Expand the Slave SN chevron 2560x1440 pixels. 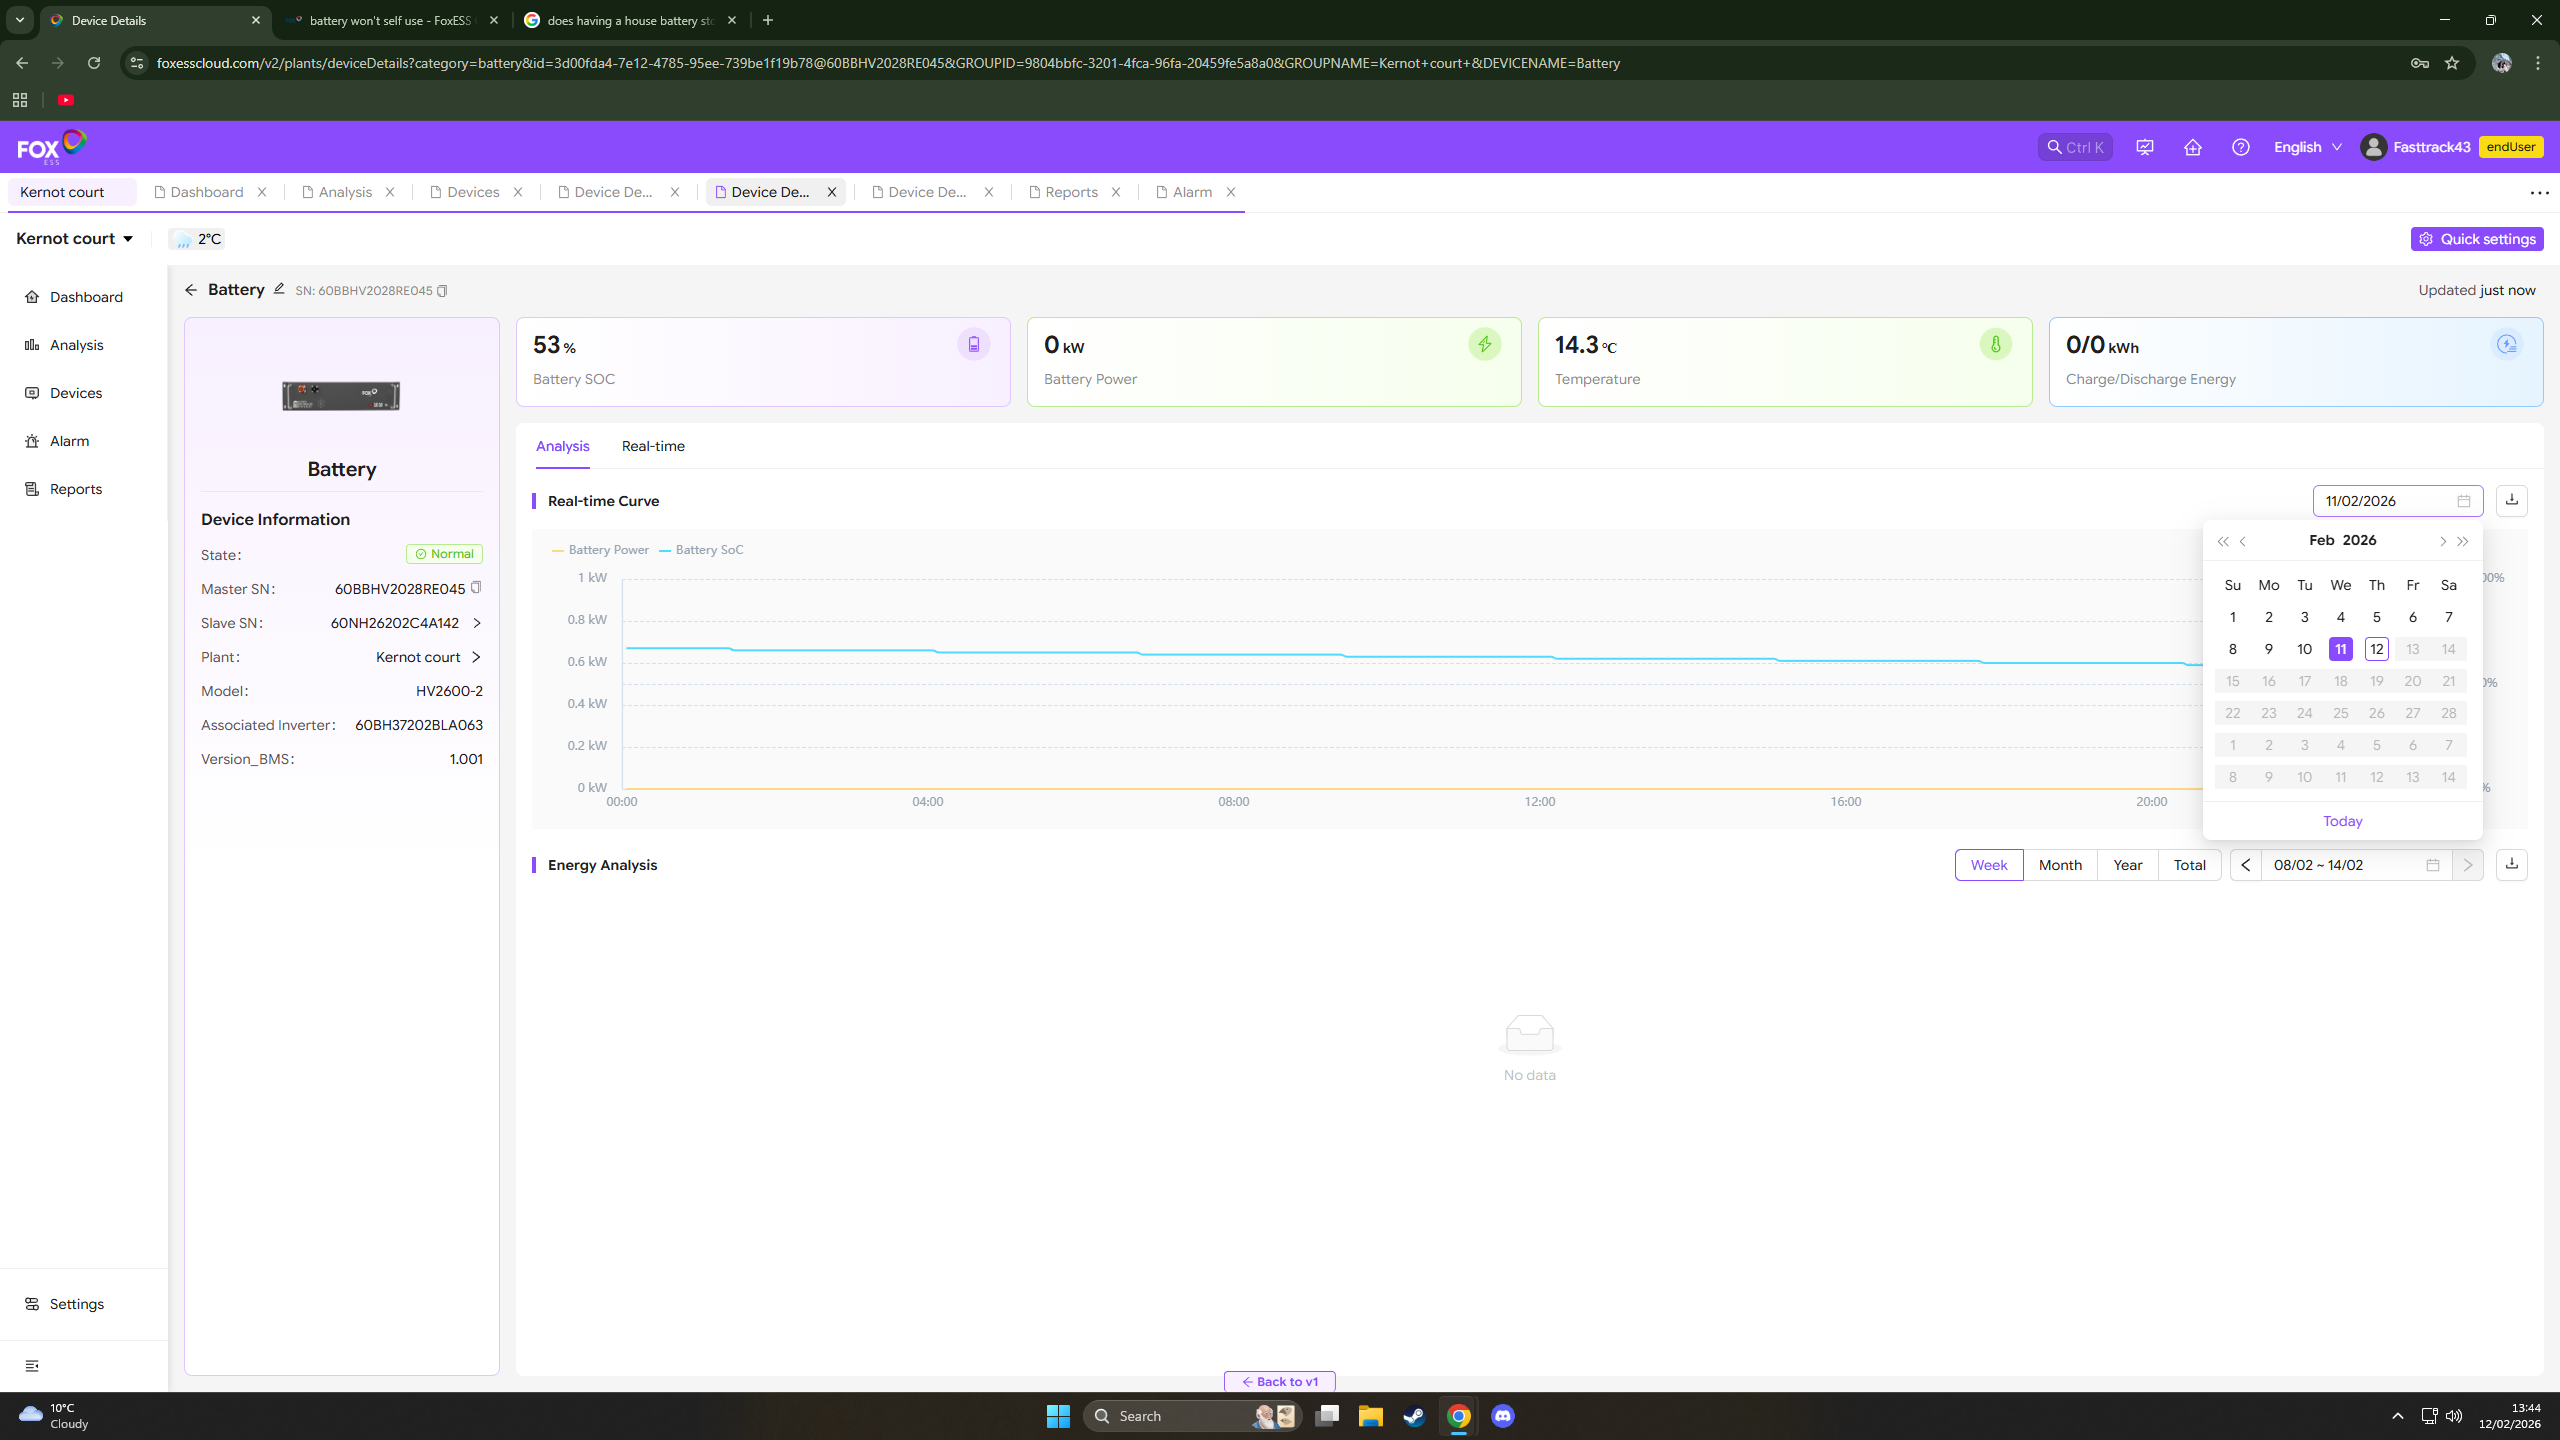(477, 623)
